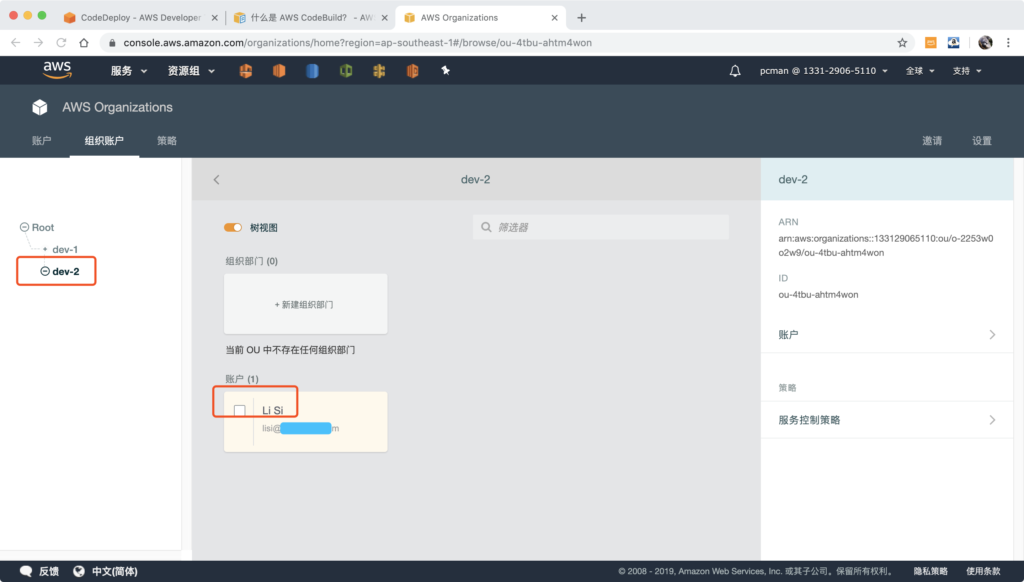Screen dimensions: 1024x582
Task: Click the 新建组织部门 button
Action: pyautogui.click(x=305, y=304)
